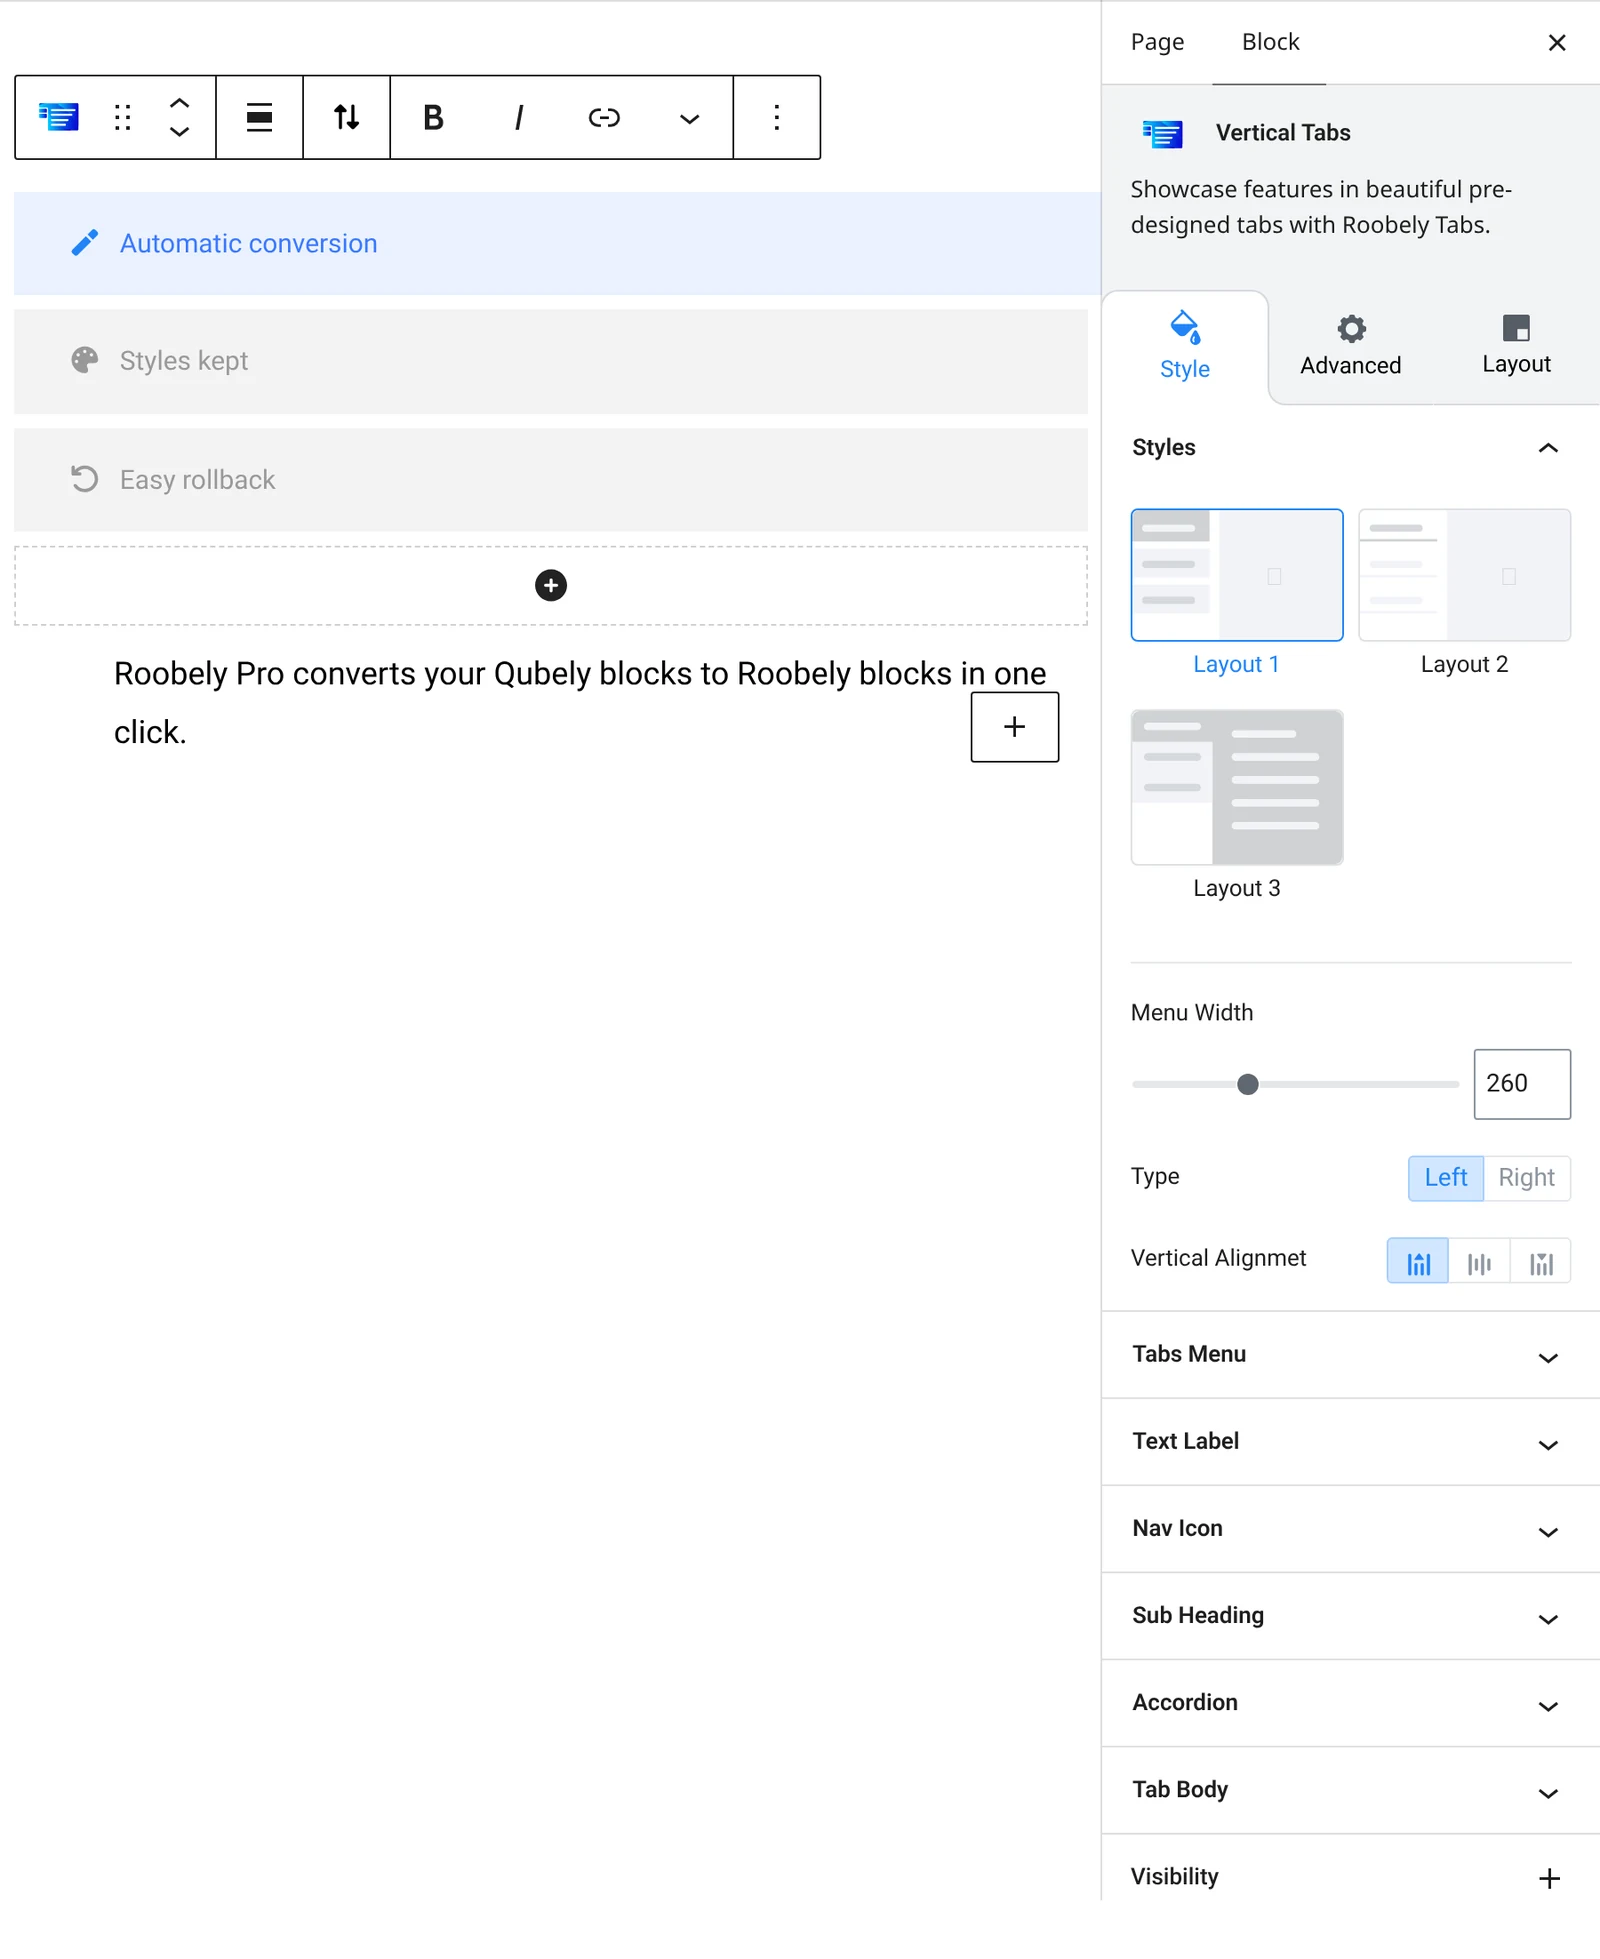Select the first Vertical Alignment option

pos(1418,1261)
